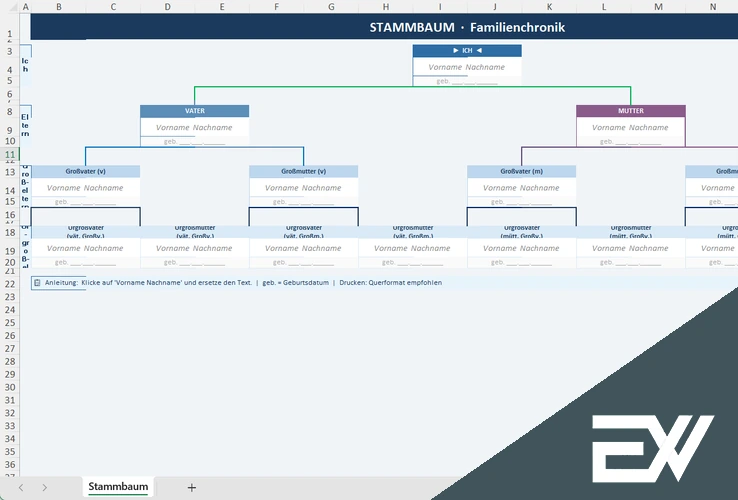The image size is (738, 500).
Task: Select column header D
Action: [166, 7]
